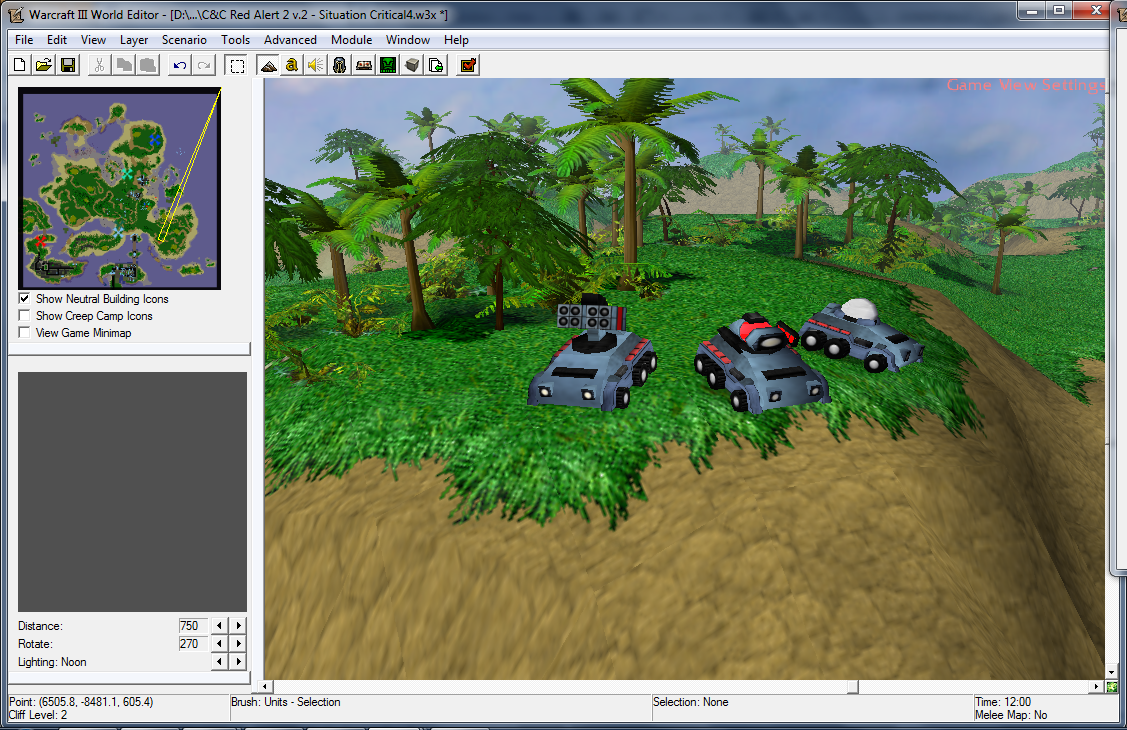
Task: Click the Selection: None status text
Action: (690, 702)
